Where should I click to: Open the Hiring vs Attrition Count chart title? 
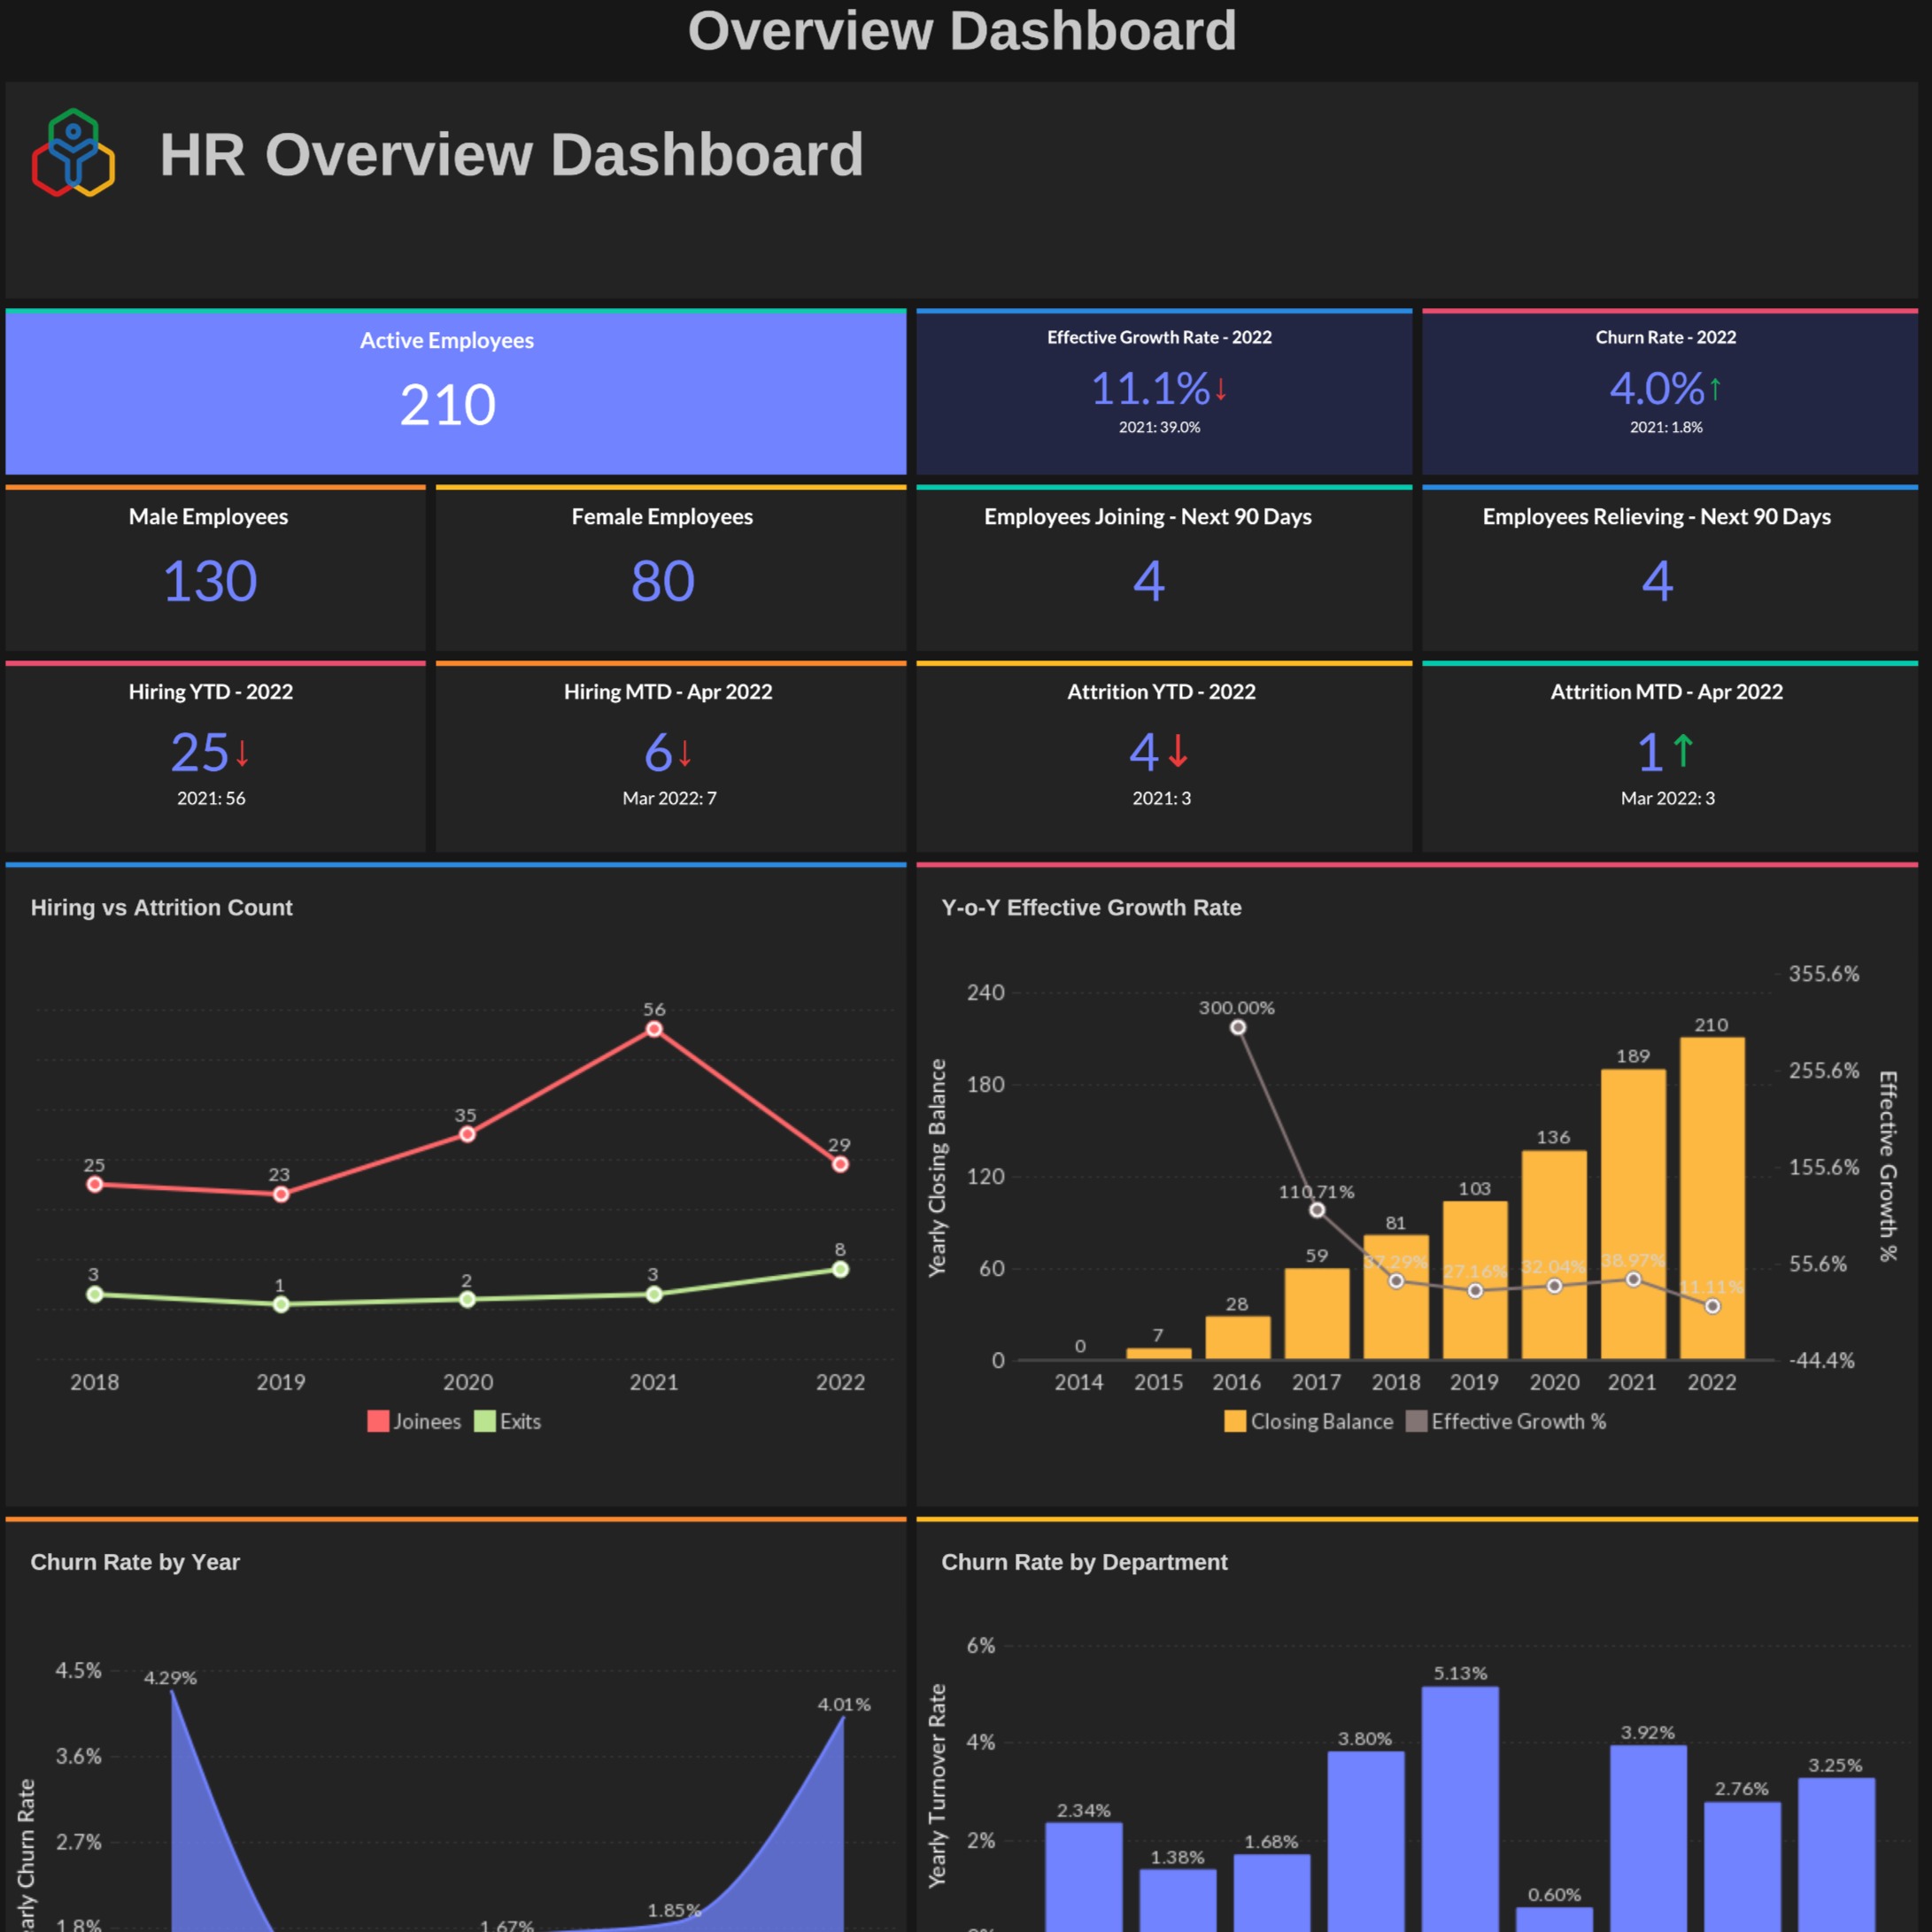pyautogui.click(x=161, y=907)
